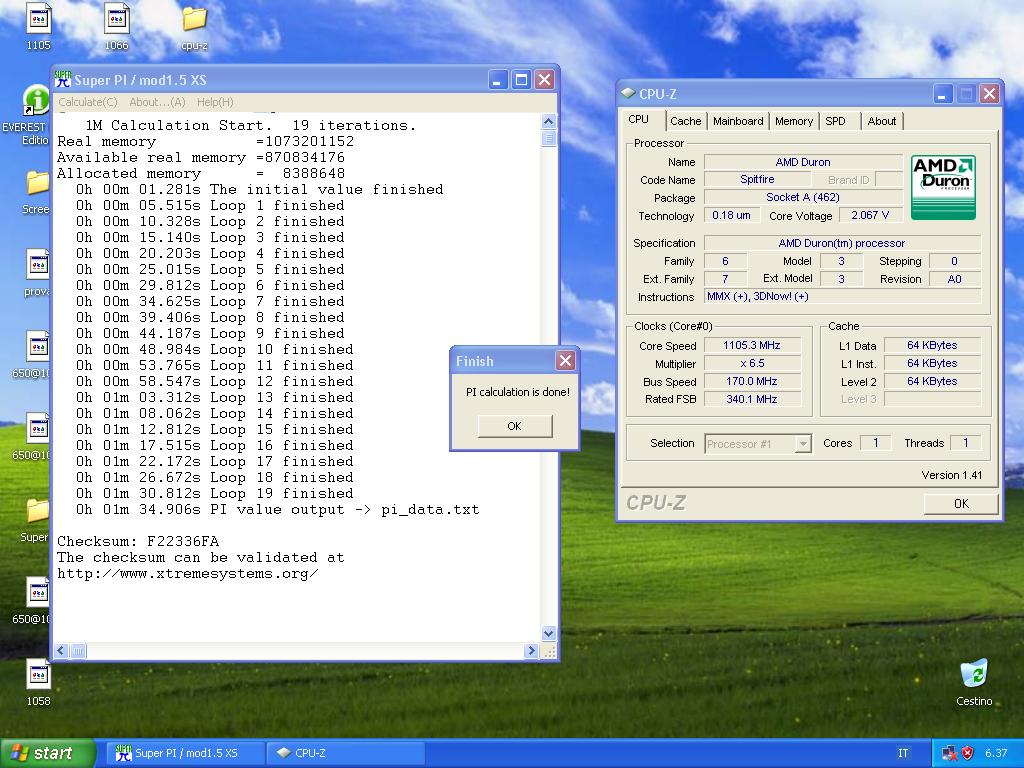Viewport: 1024px width, 768px height.
Task: Click the PI value output pi_data.txt line
Action: pos(277,509)
